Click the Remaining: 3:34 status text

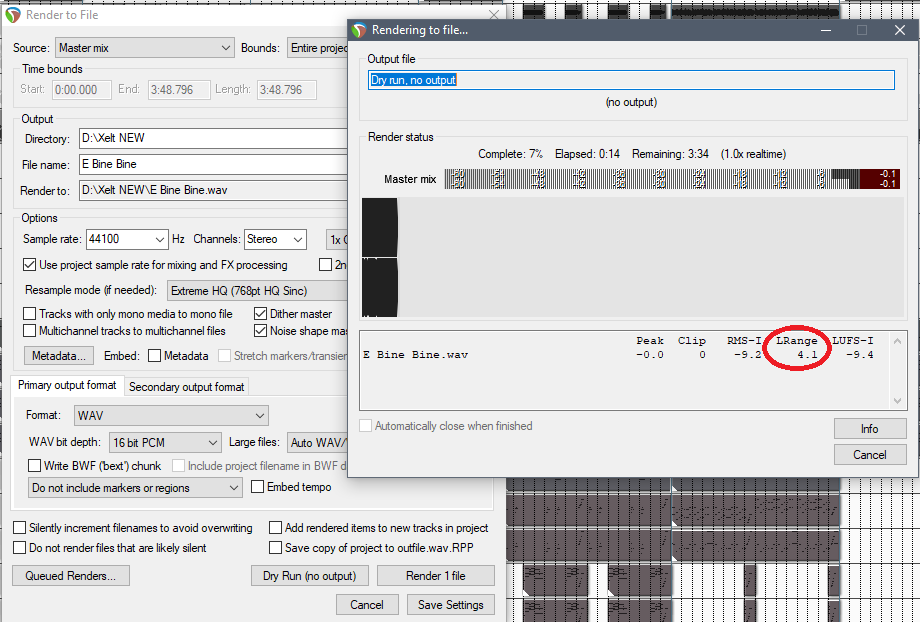coord(670,154)
